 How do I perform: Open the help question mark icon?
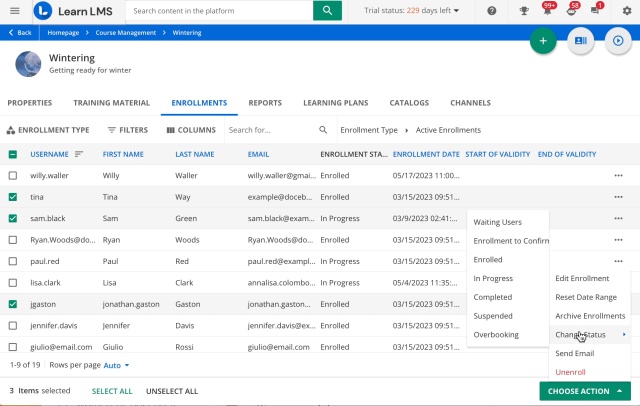coord(491,11)
